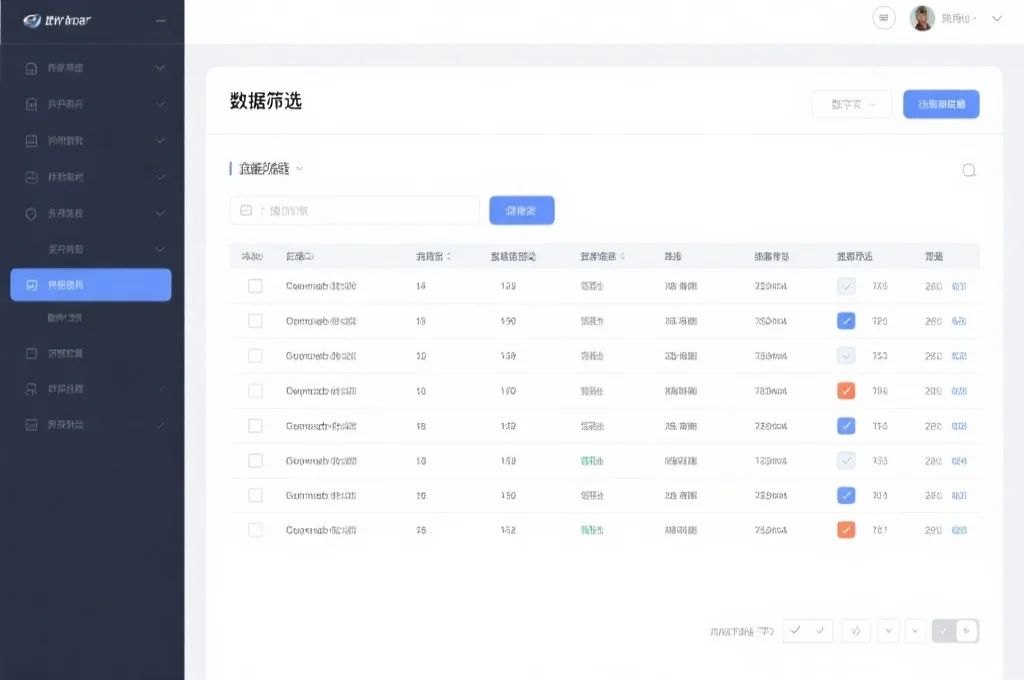Open the search magnifier icon above the table
Viewport: 1024px width, 680px height.
pyautogui.click(x=967, y=171)
